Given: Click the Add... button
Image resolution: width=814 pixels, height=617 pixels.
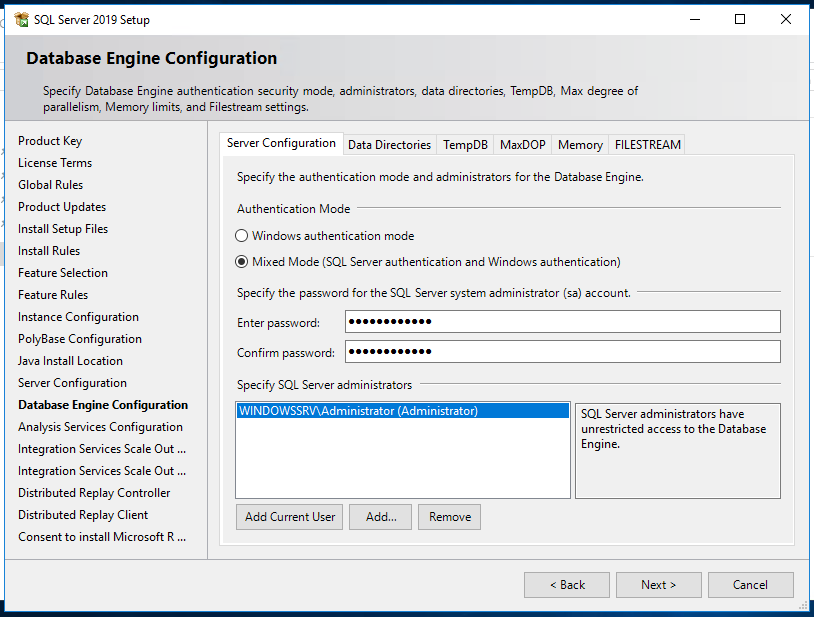Looking at the screenshot, I should pos(381,517).
